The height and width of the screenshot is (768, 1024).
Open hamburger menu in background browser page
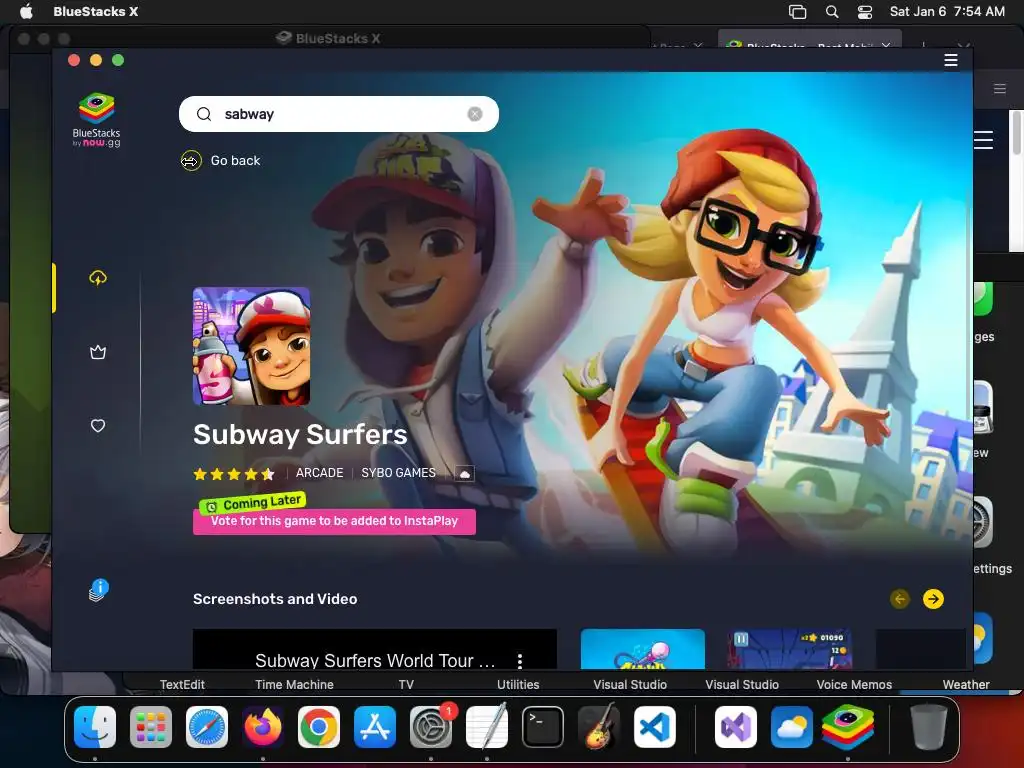point(984,140)
